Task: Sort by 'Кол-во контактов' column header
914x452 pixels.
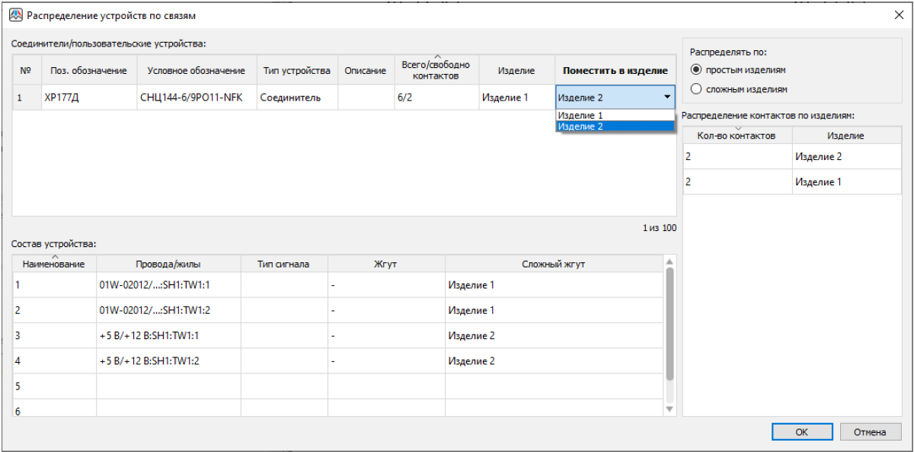Action: coord(736,134)
